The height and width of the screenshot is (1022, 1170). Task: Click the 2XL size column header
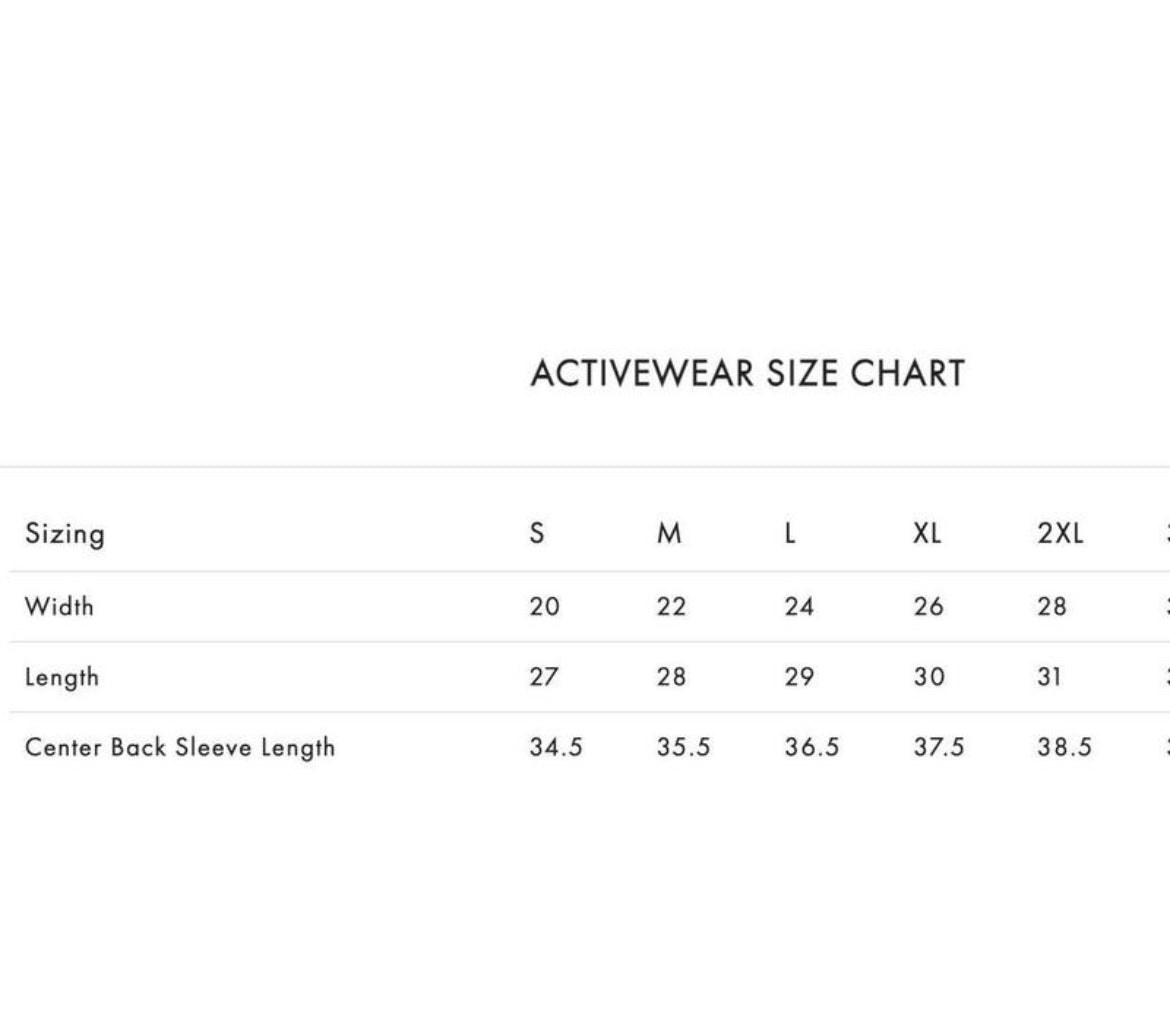click(1060, 533)
